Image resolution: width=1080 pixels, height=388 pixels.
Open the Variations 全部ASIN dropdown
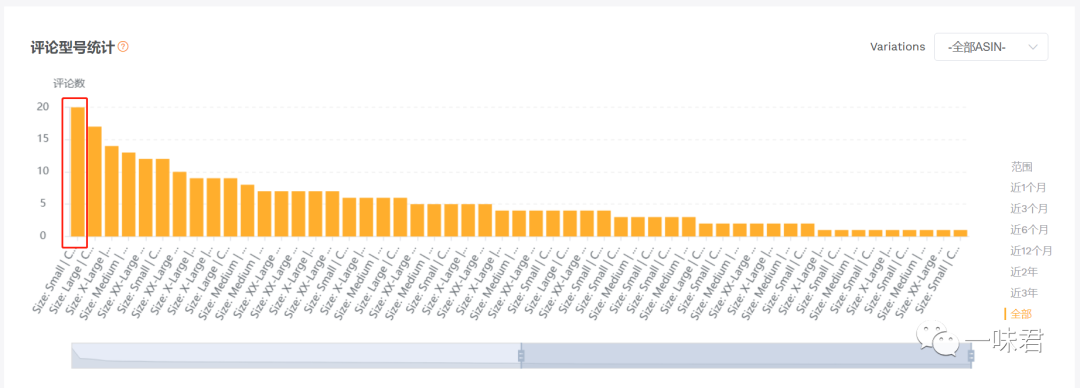(991, 47)
